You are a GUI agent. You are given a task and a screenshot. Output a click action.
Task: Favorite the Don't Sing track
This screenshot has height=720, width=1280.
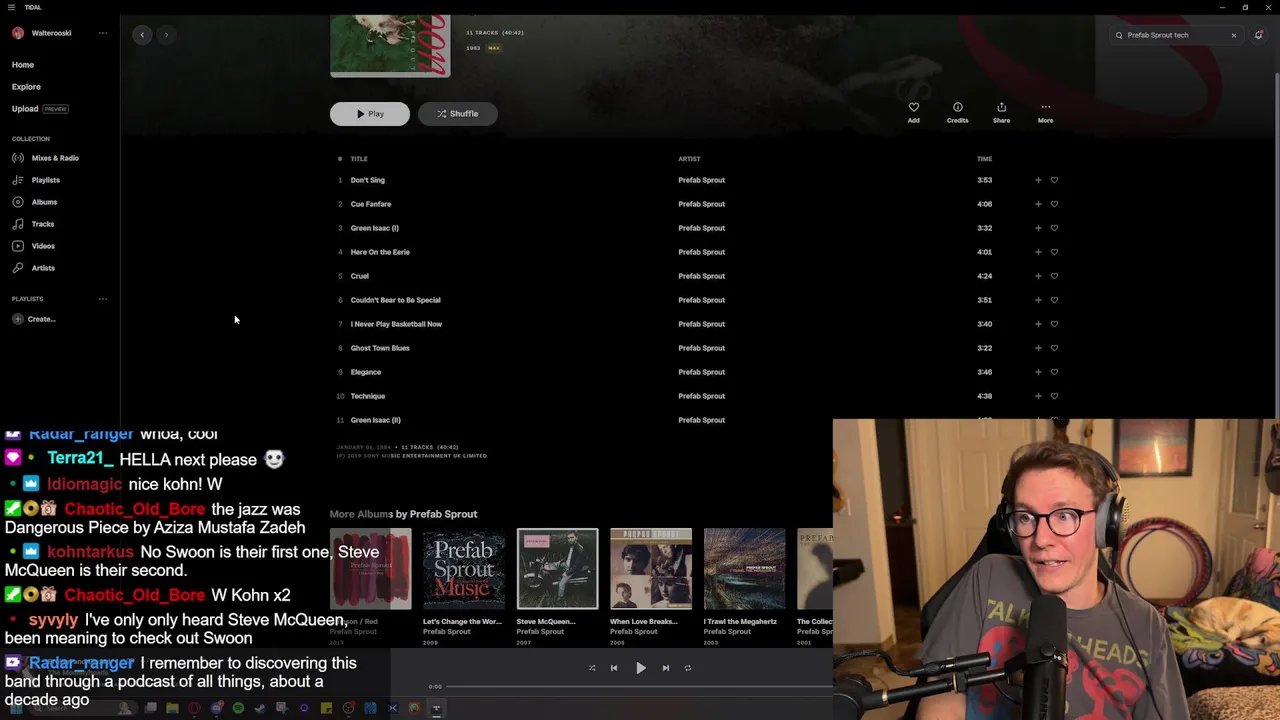tap(1054, 180)
